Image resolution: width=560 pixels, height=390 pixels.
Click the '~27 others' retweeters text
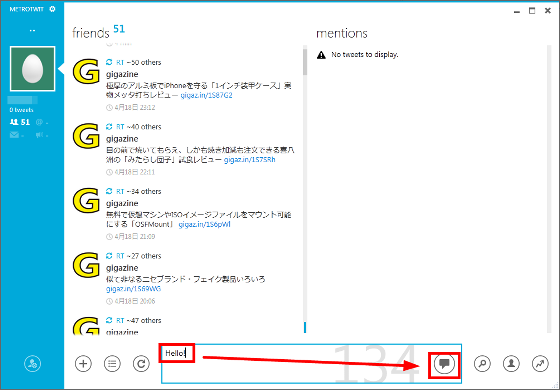point(144,256)
